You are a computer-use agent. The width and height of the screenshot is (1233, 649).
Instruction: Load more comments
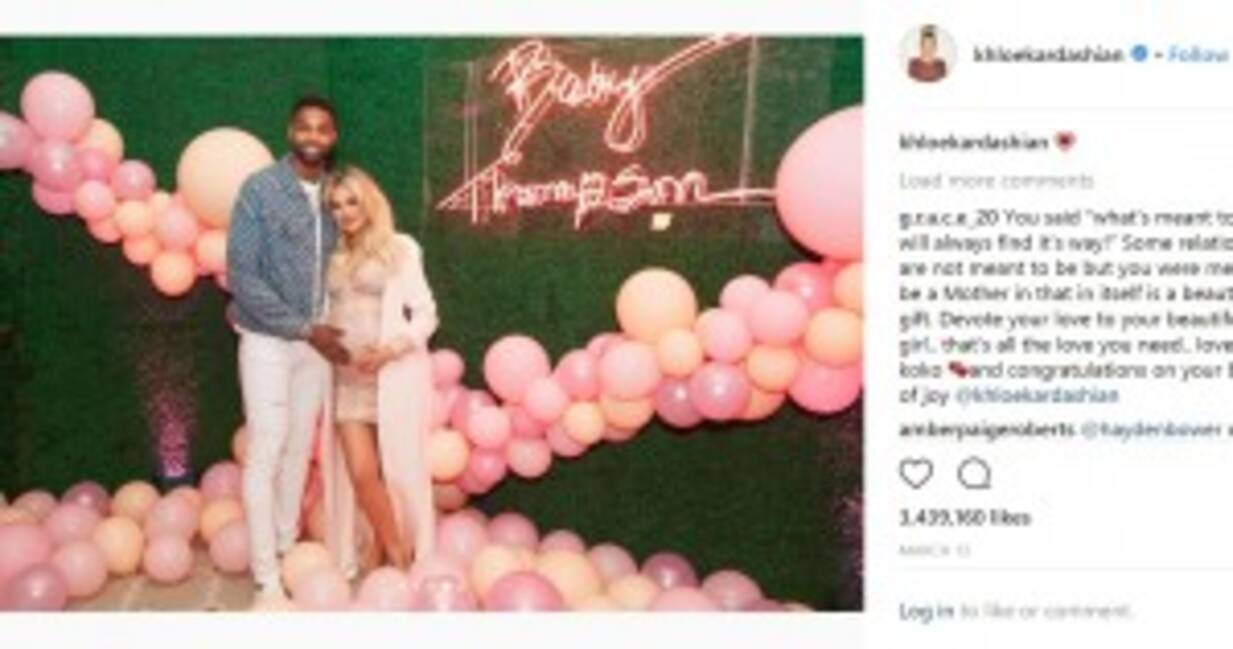996,181
